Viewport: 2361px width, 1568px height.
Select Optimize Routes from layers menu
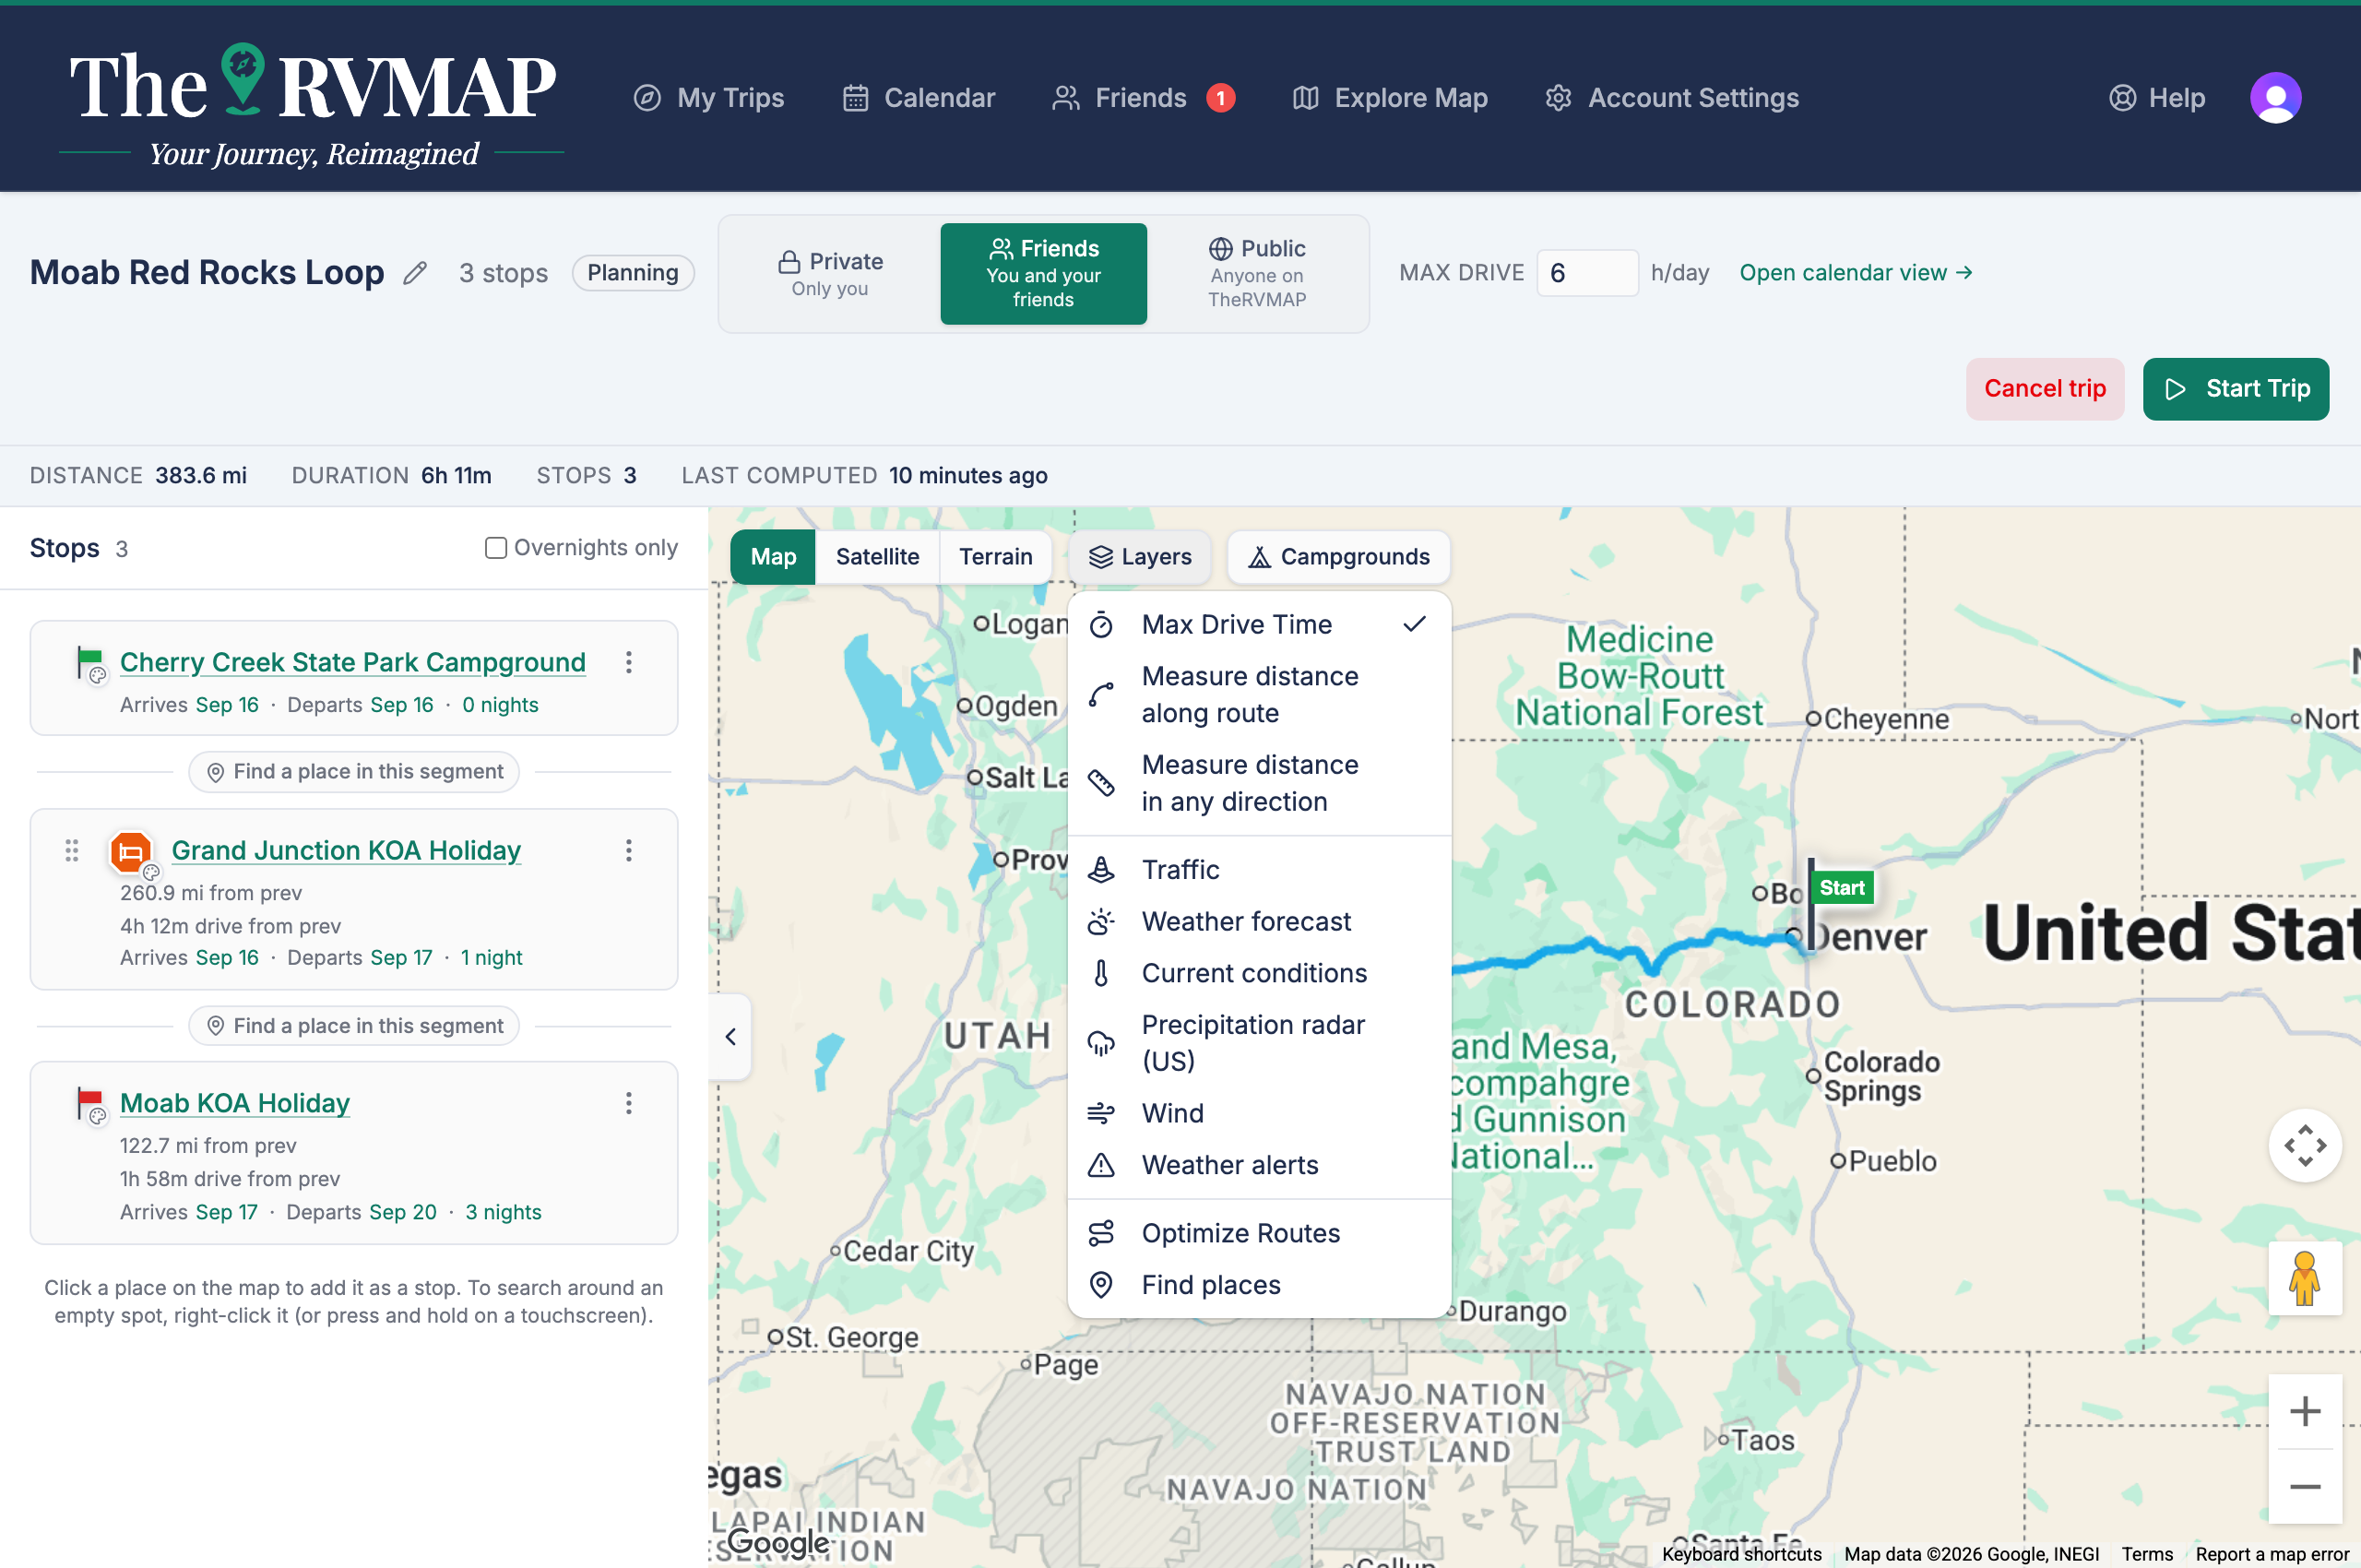[x=1259, y=1233]
